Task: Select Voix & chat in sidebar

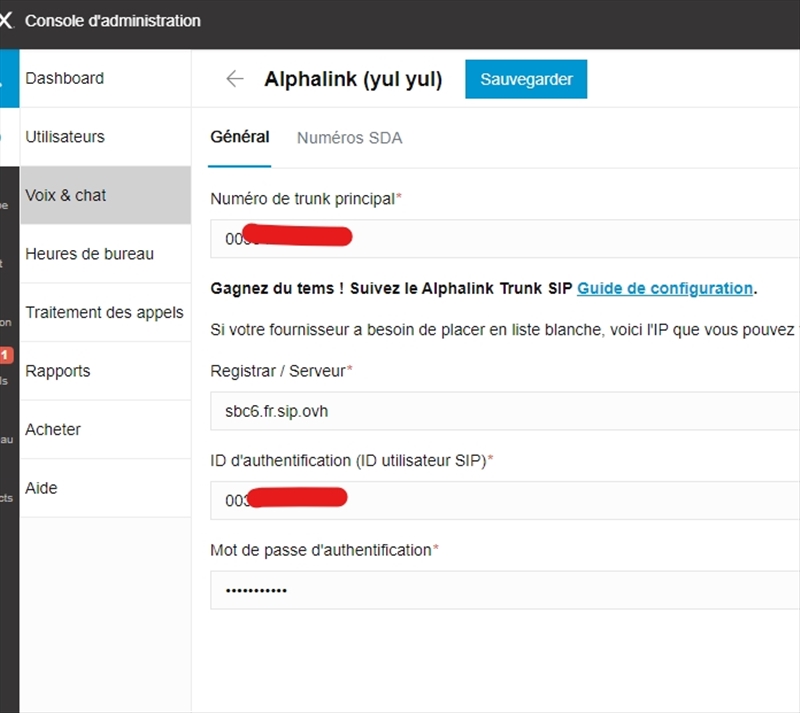Action: tap(66, 195)
